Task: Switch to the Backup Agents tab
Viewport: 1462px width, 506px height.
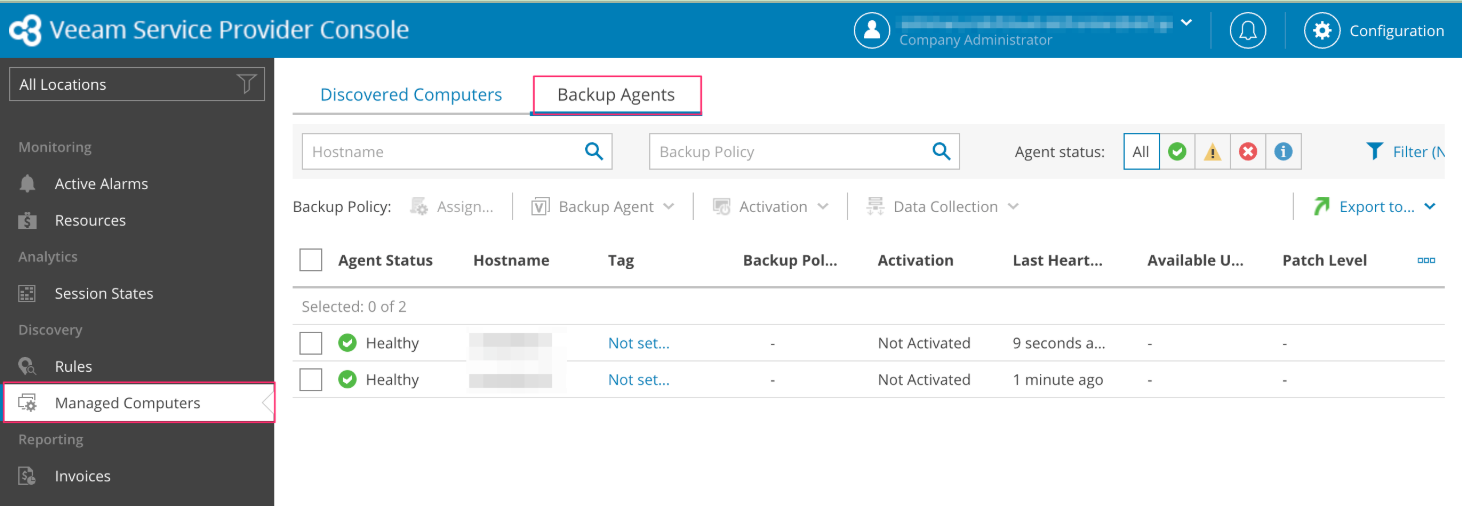Action: [616, 95]
